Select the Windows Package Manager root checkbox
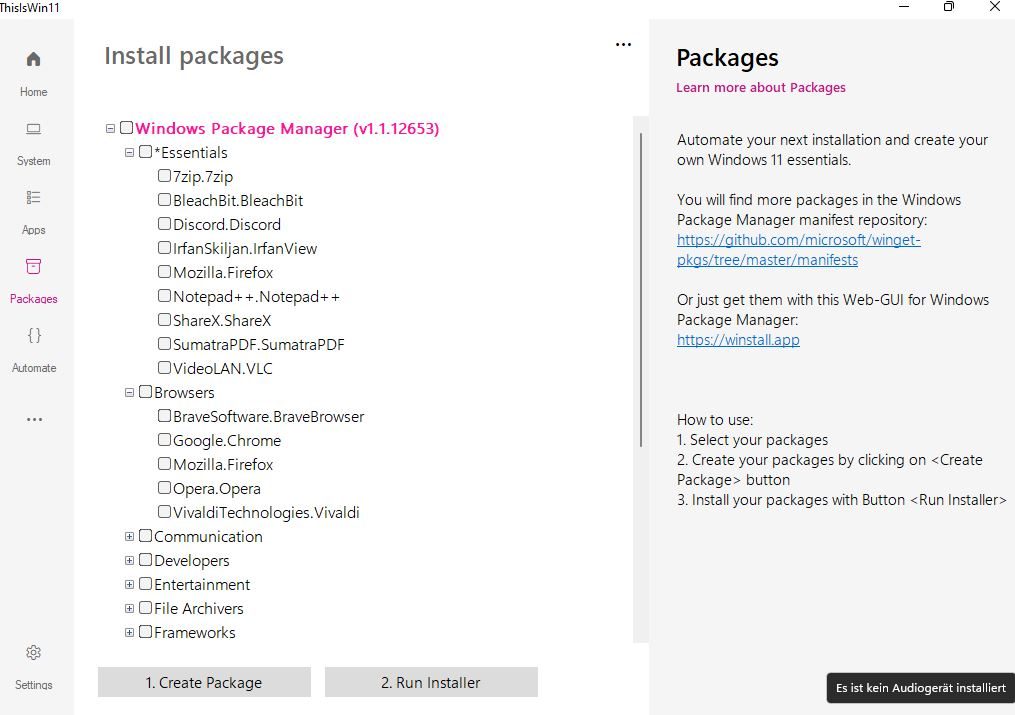This screenshot has width=1015, height=715. click(126, 128)
